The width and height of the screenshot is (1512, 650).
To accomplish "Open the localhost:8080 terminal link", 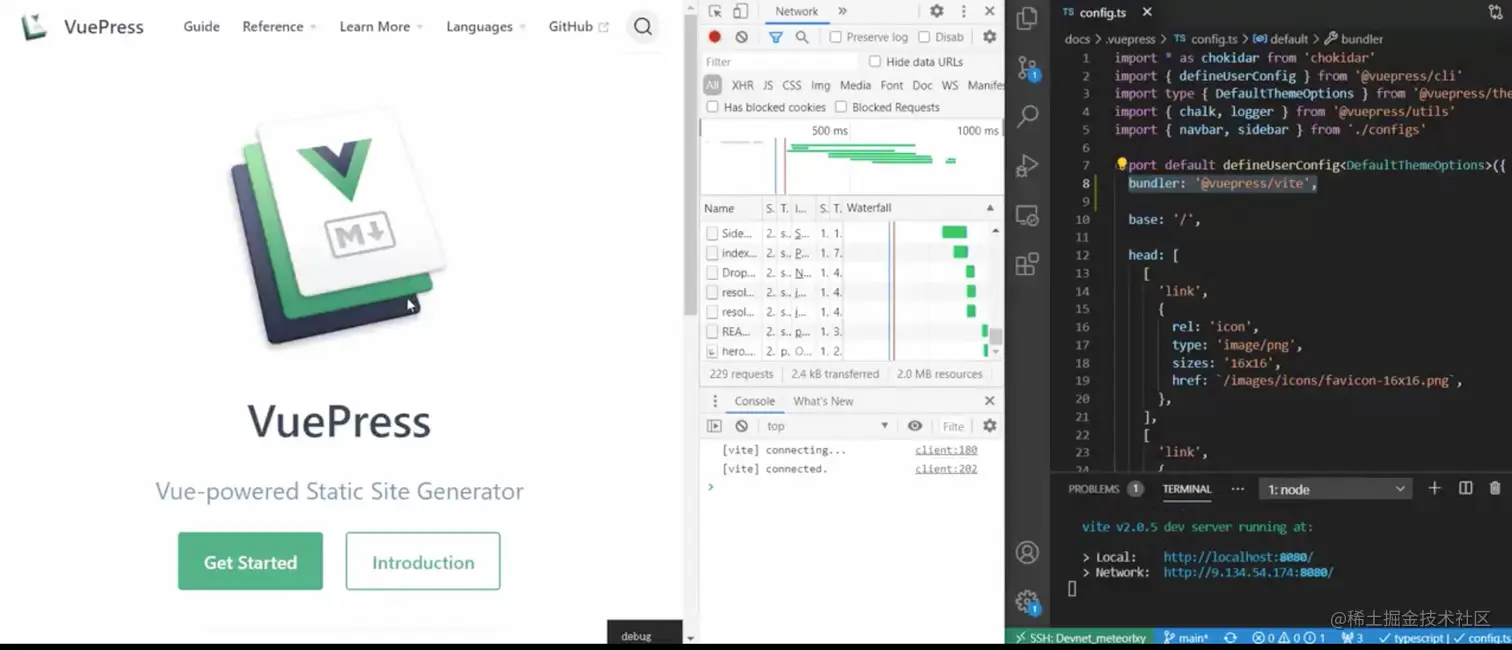I will click(1238, 557).
